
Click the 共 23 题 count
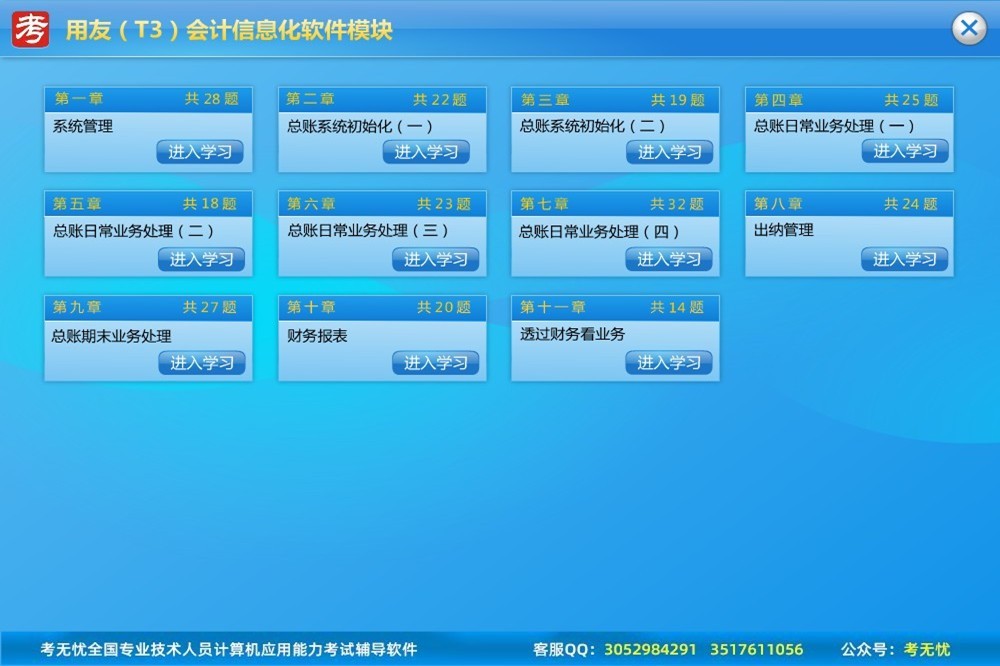click(444, 204)
